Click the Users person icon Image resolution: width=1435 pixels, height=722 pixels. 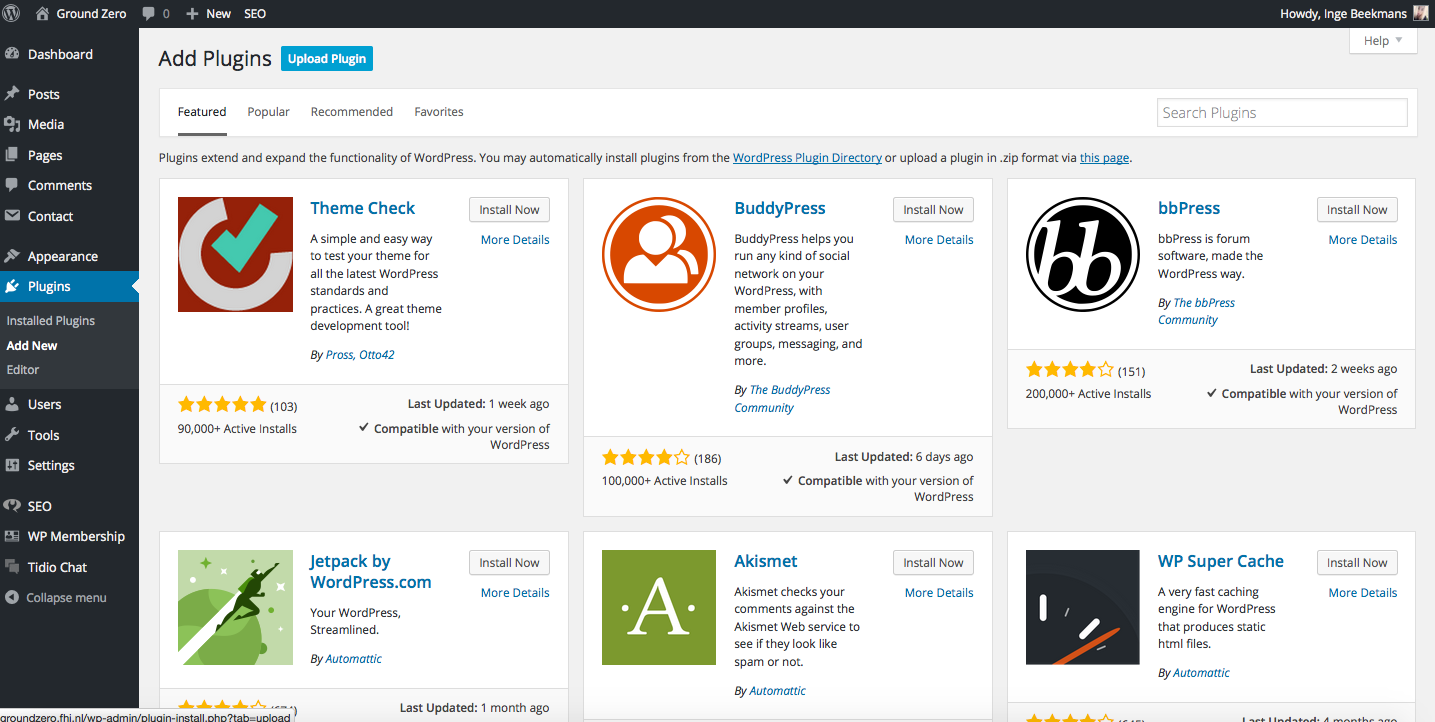pos(12,404)
